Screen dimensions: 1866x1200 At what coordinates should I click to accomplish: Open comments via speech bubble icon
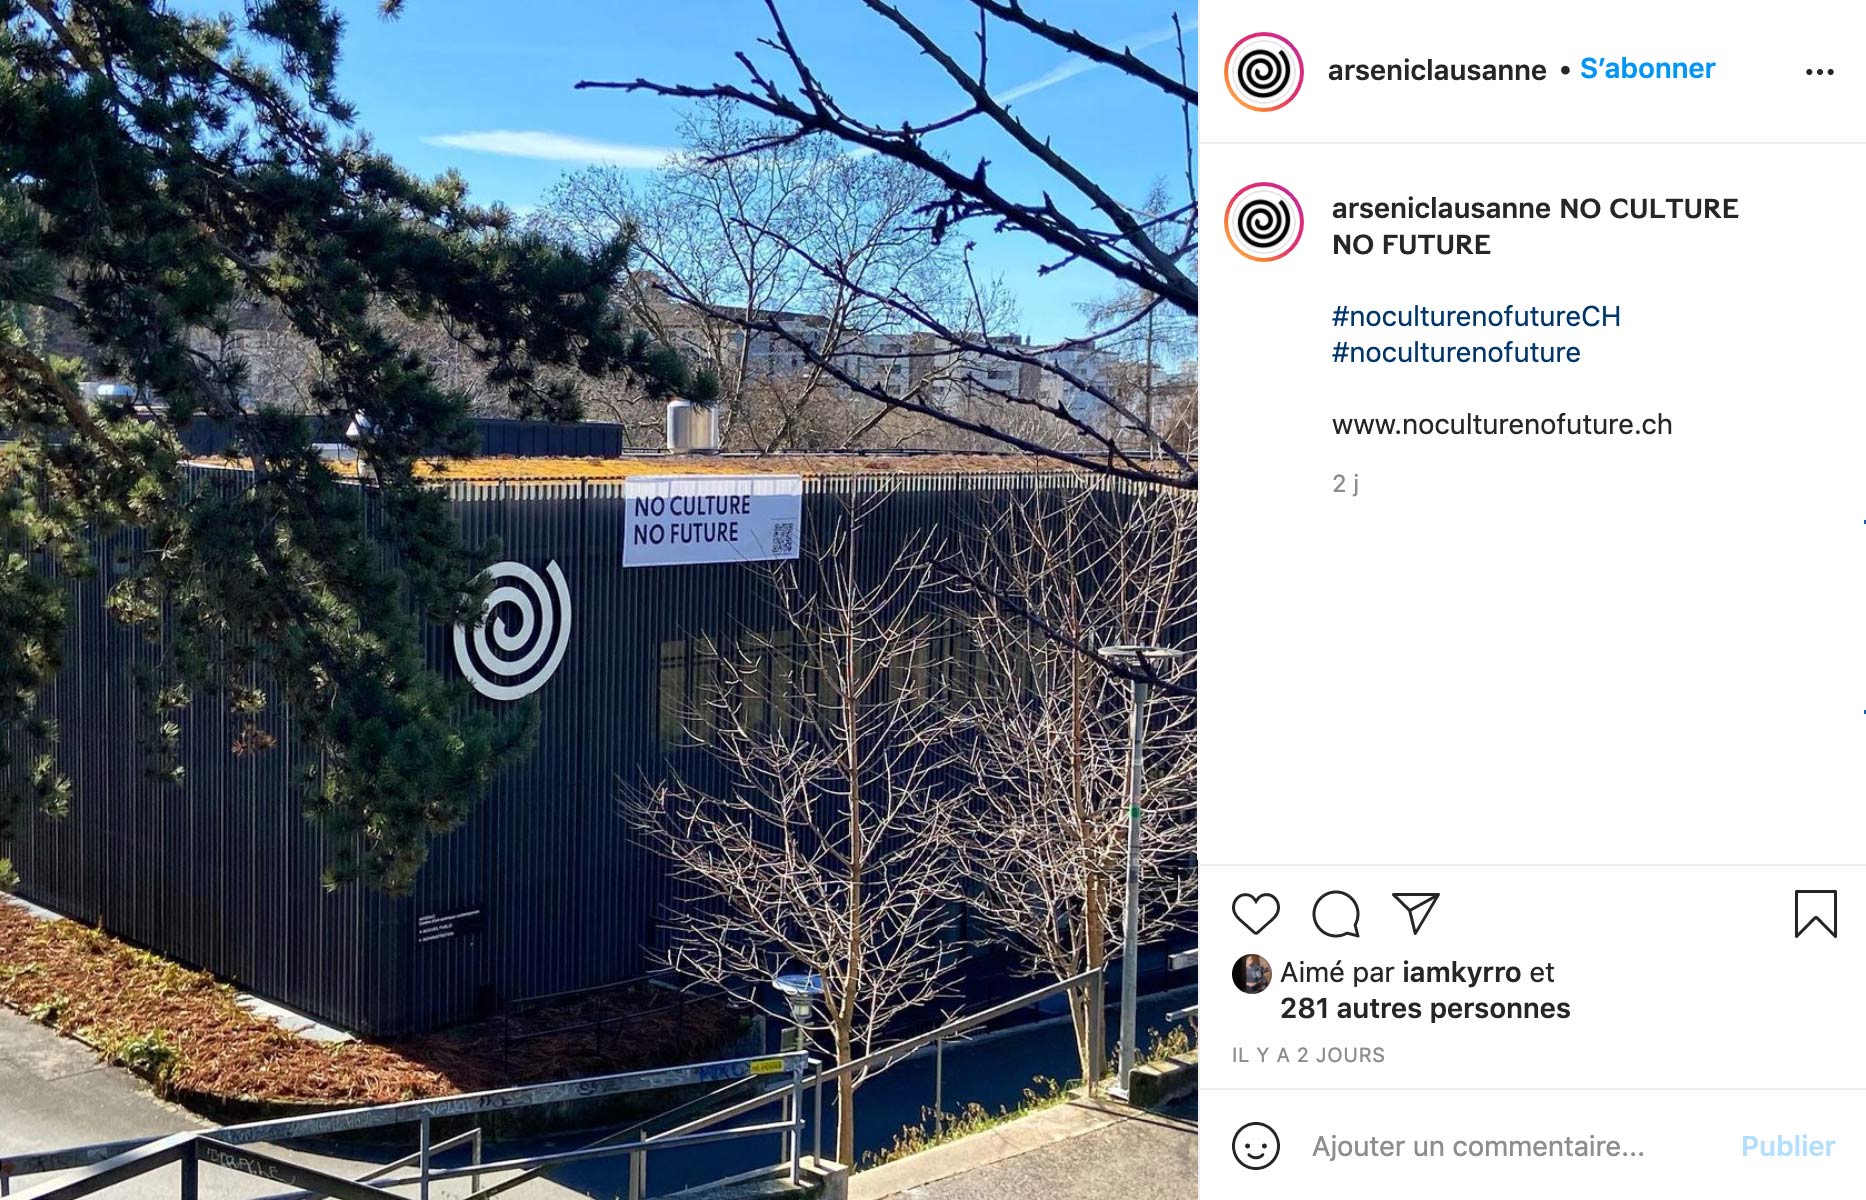[x=1336, y=913]
